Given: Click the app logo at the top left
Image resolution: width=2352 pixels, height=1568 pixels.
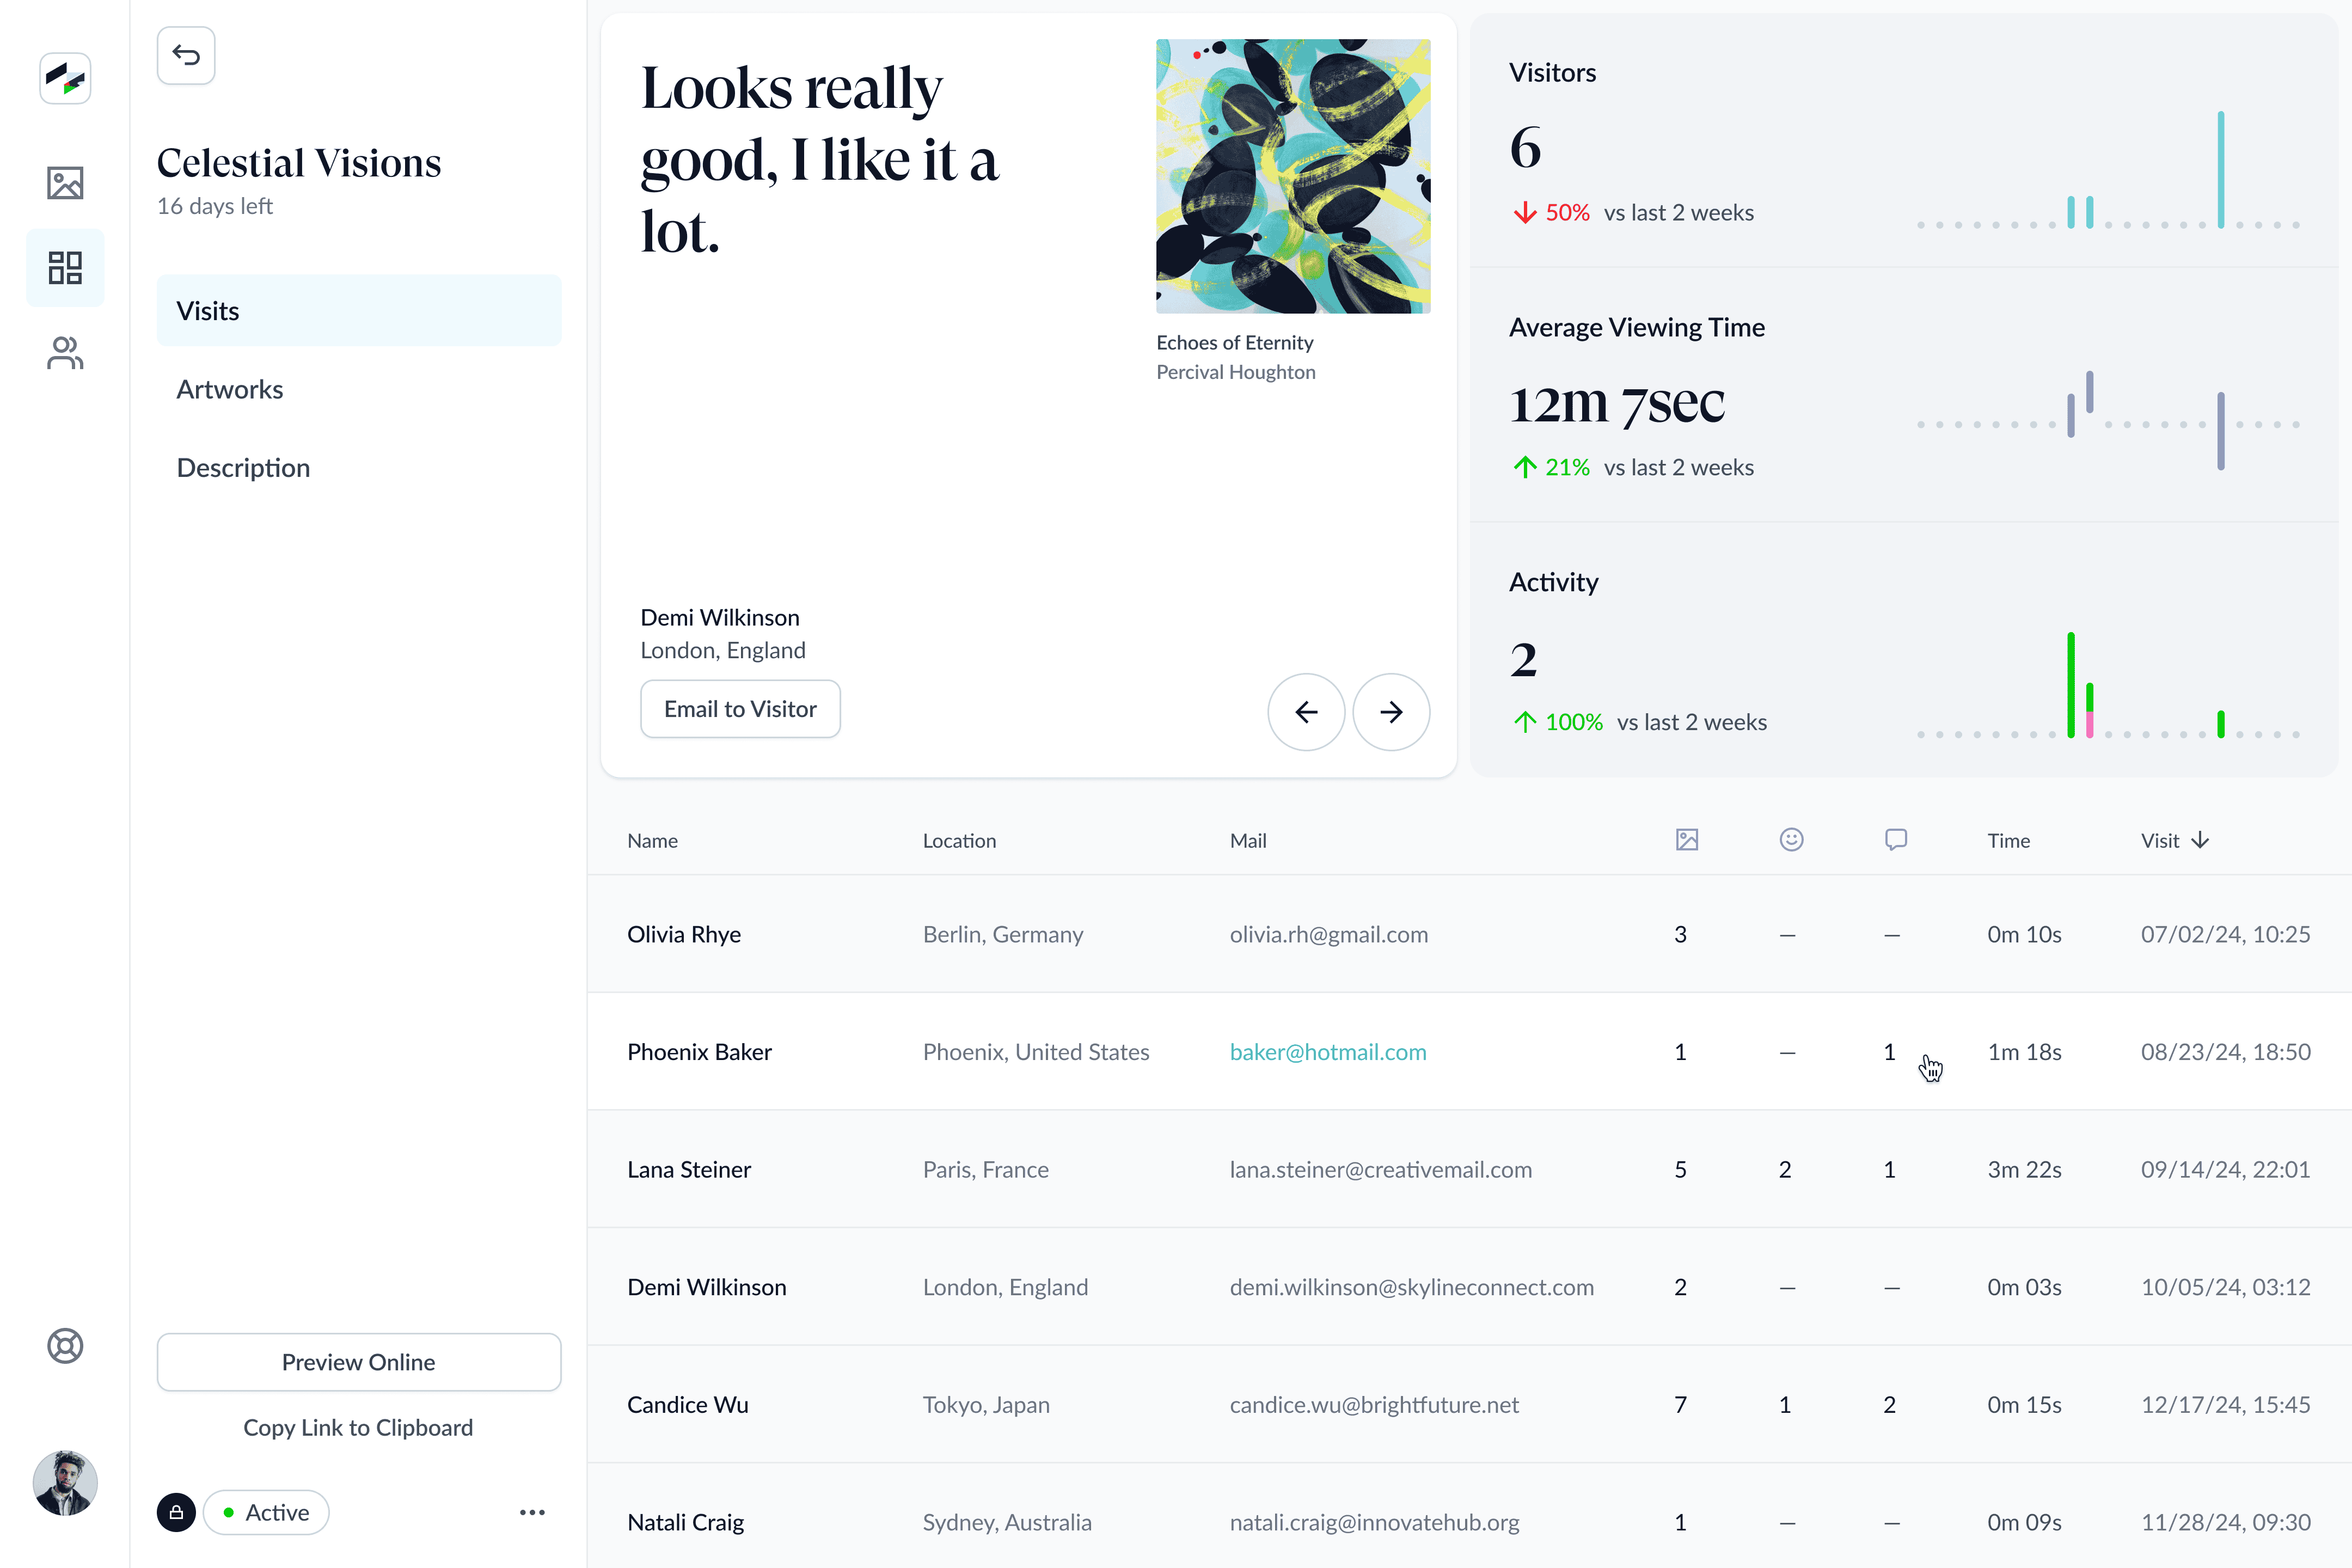Looking at the screenshot, I should pos(64,77).
